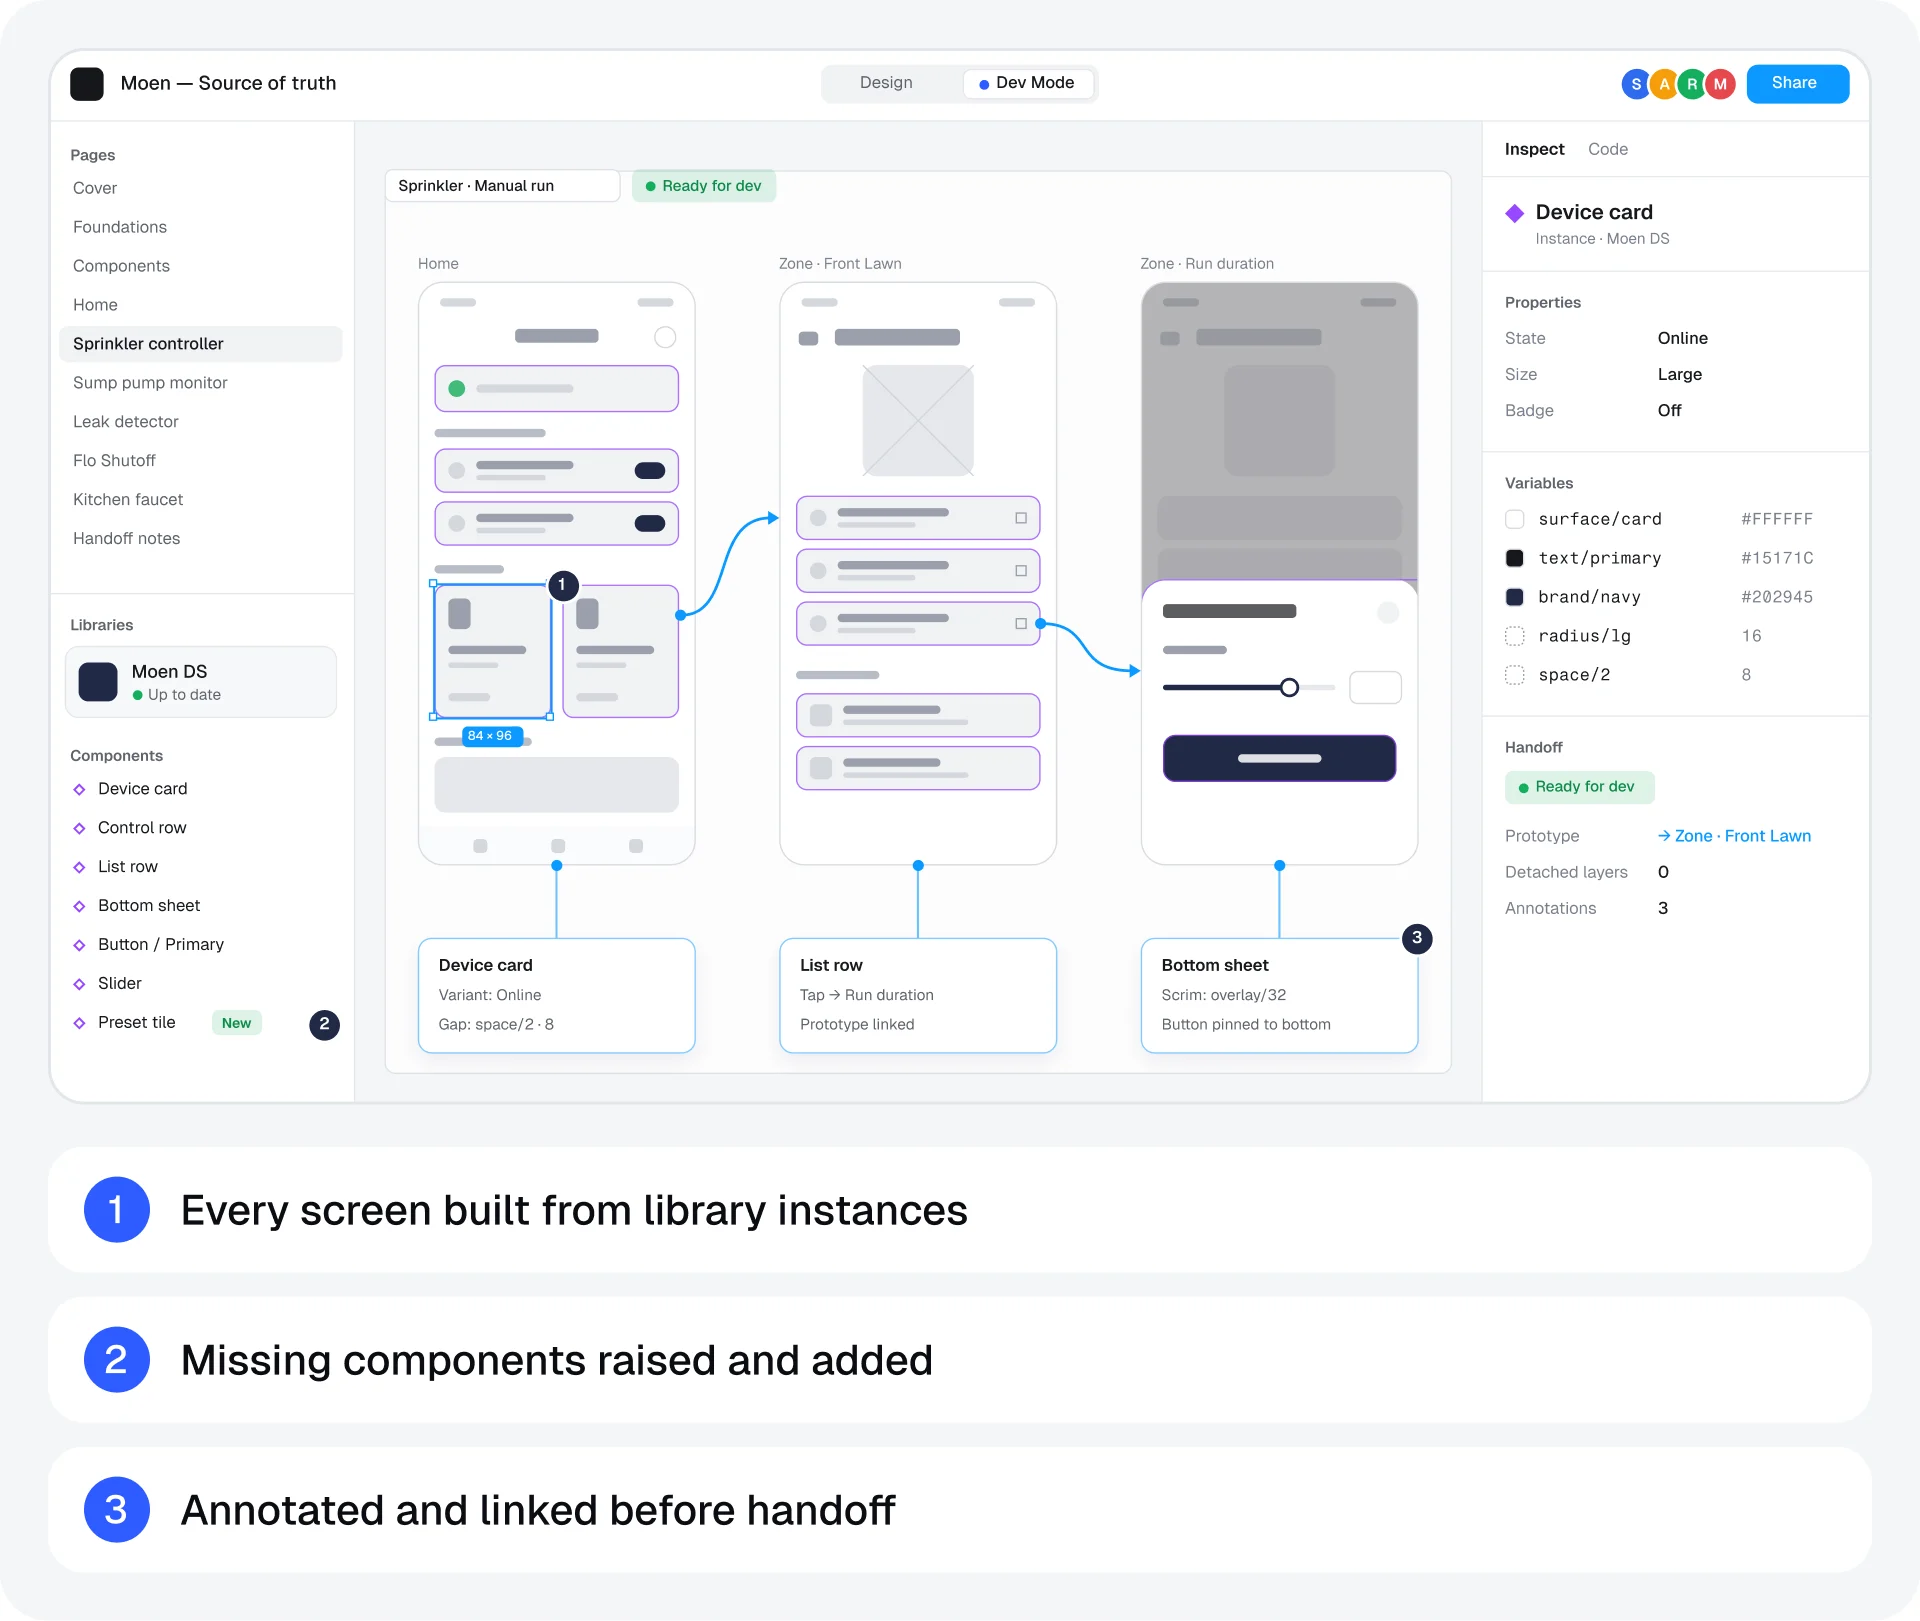Select the Sprinkler · Manual run frame label
The image size is (1920, 1621).
(x=502, y=186)
